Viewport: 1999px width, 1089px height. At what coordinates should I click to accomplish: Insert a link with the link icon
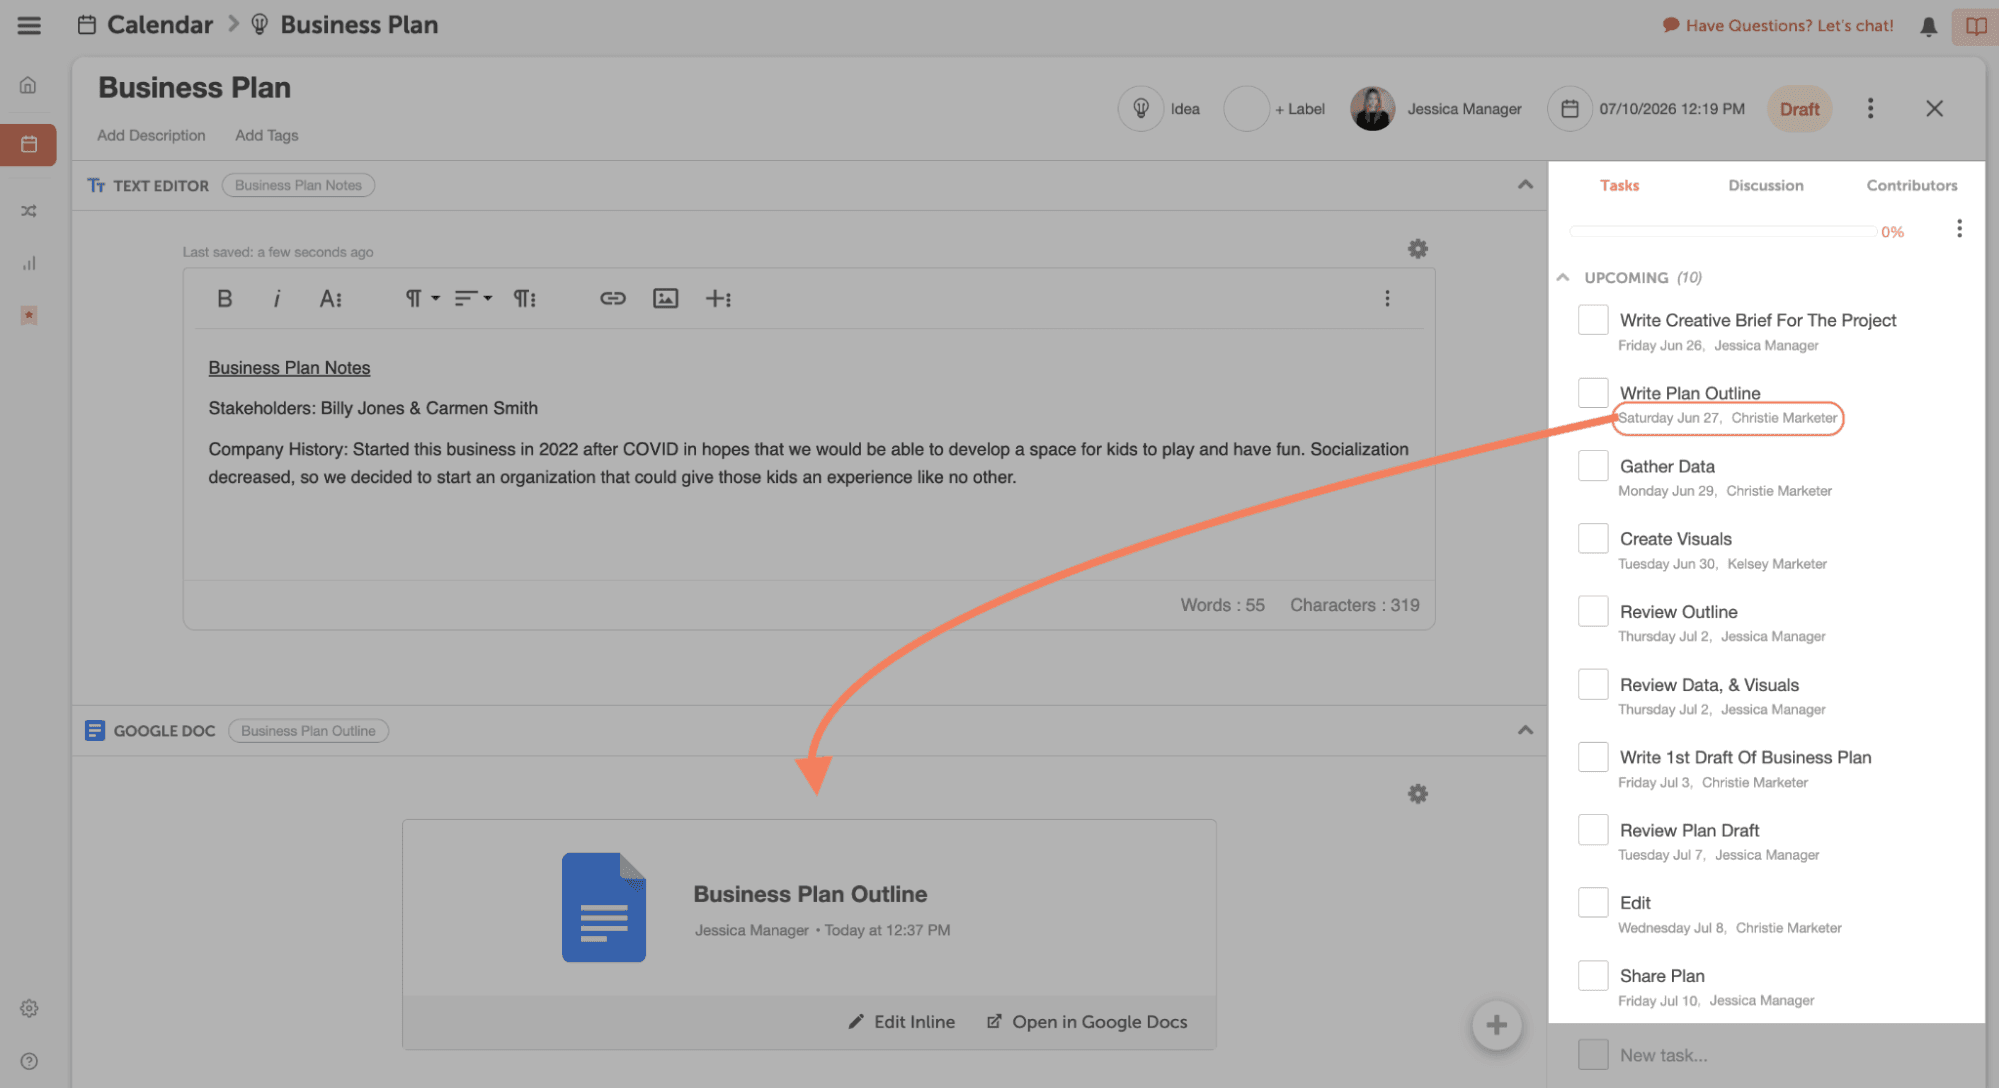click(x=612, y=298)
